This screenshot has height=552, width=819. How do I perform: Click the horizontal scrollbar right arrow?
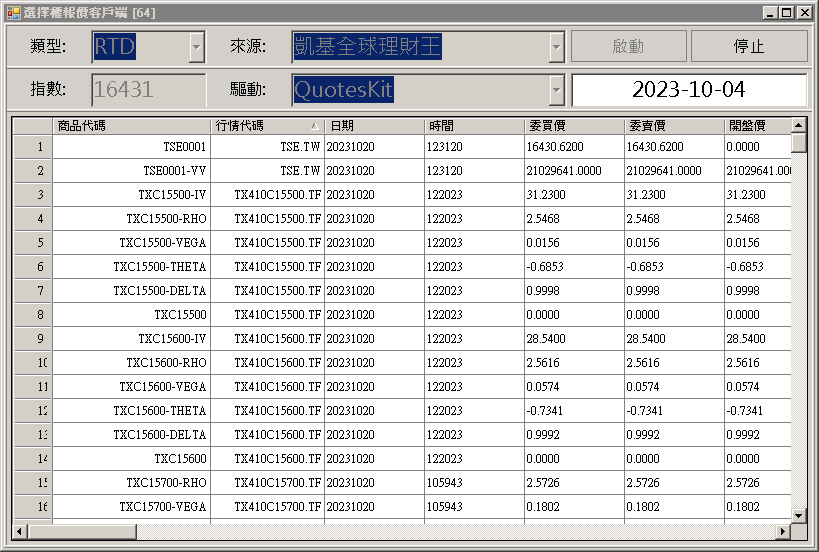tap(782, 532)
